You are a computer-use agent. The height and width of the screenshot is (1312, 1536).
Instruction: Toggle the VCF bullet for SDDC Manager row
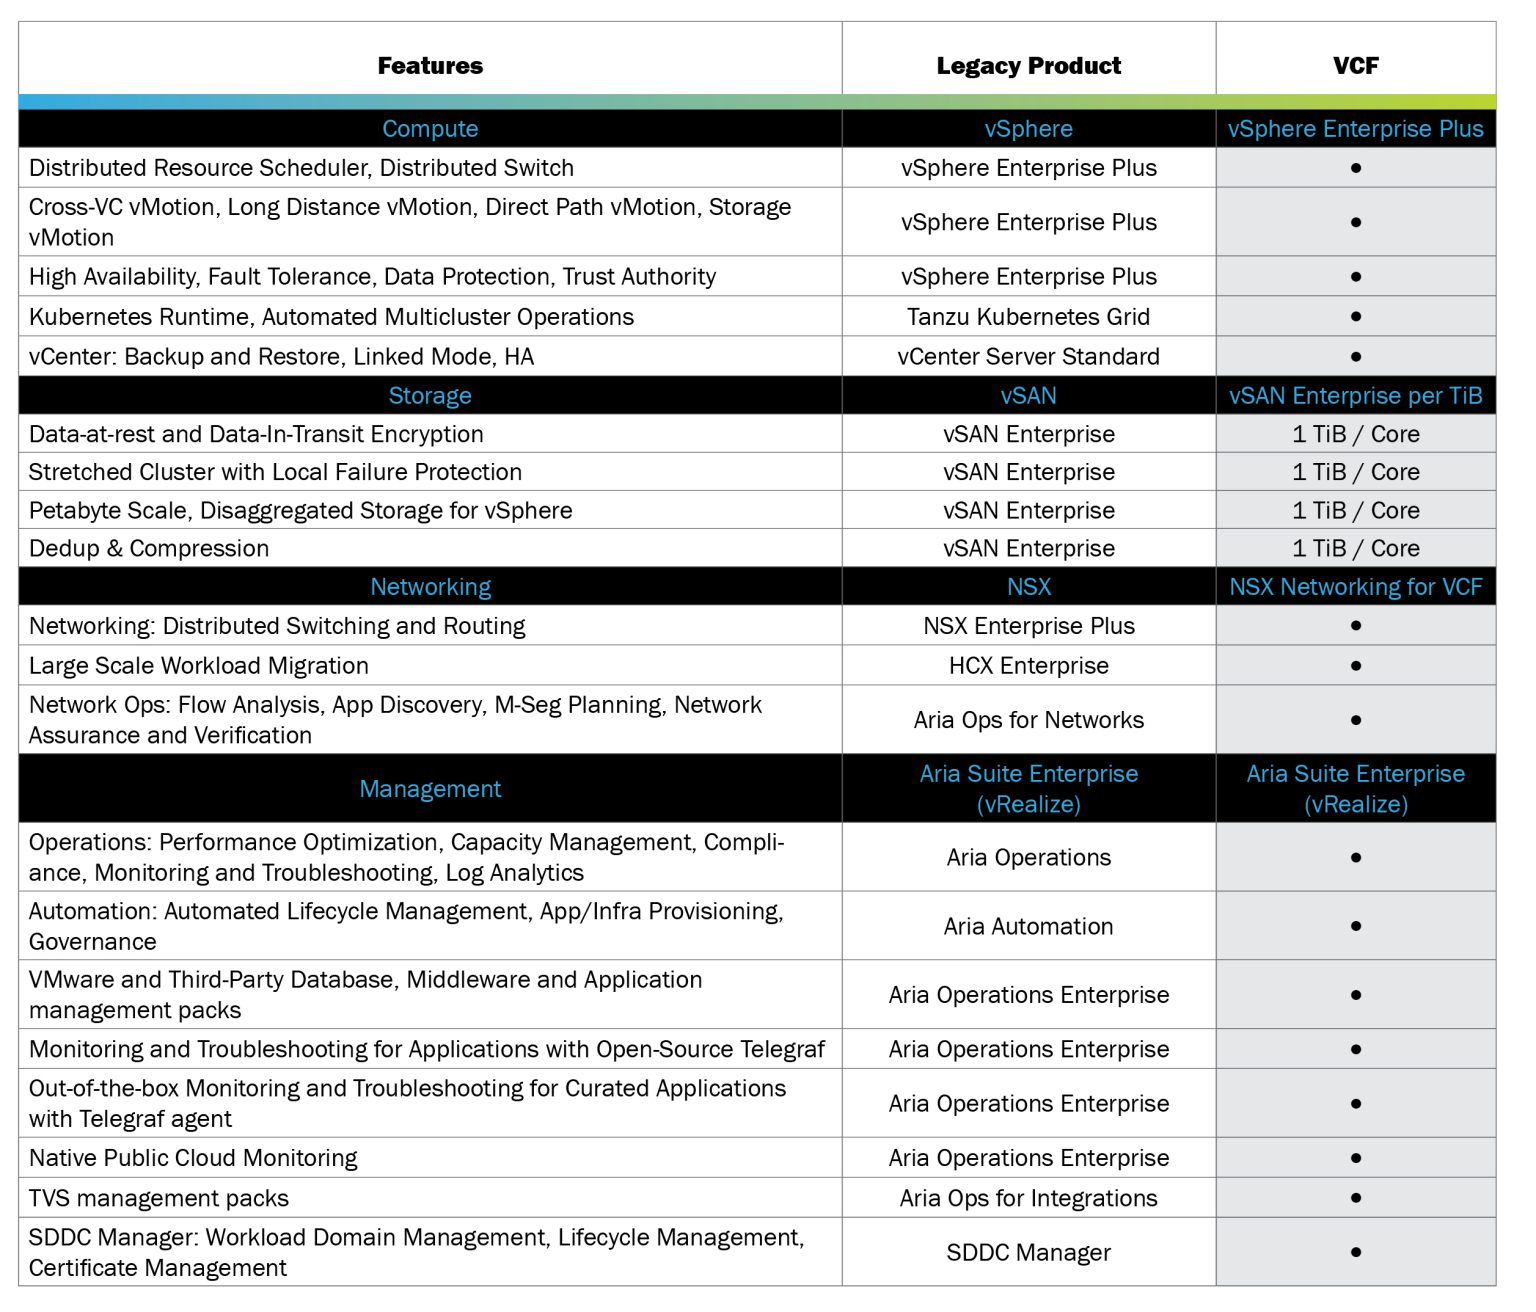pyautogui.click(x=1356, y=1252)
